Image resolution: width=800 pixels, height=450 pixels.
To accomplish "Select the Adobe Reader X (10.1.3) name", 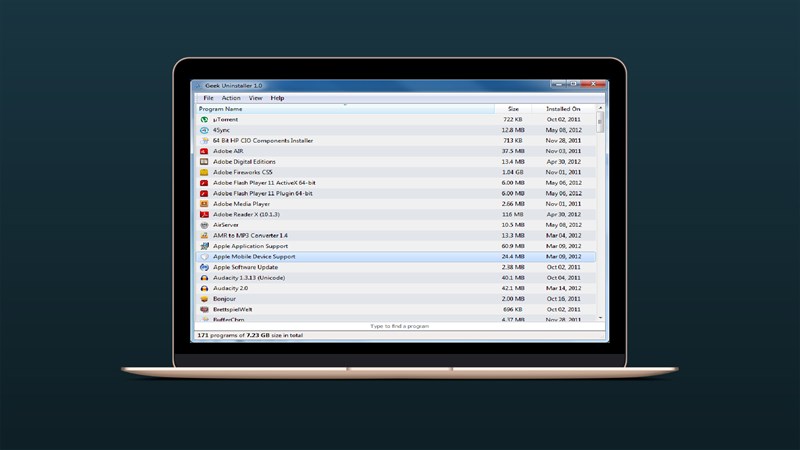I will 246,214.
